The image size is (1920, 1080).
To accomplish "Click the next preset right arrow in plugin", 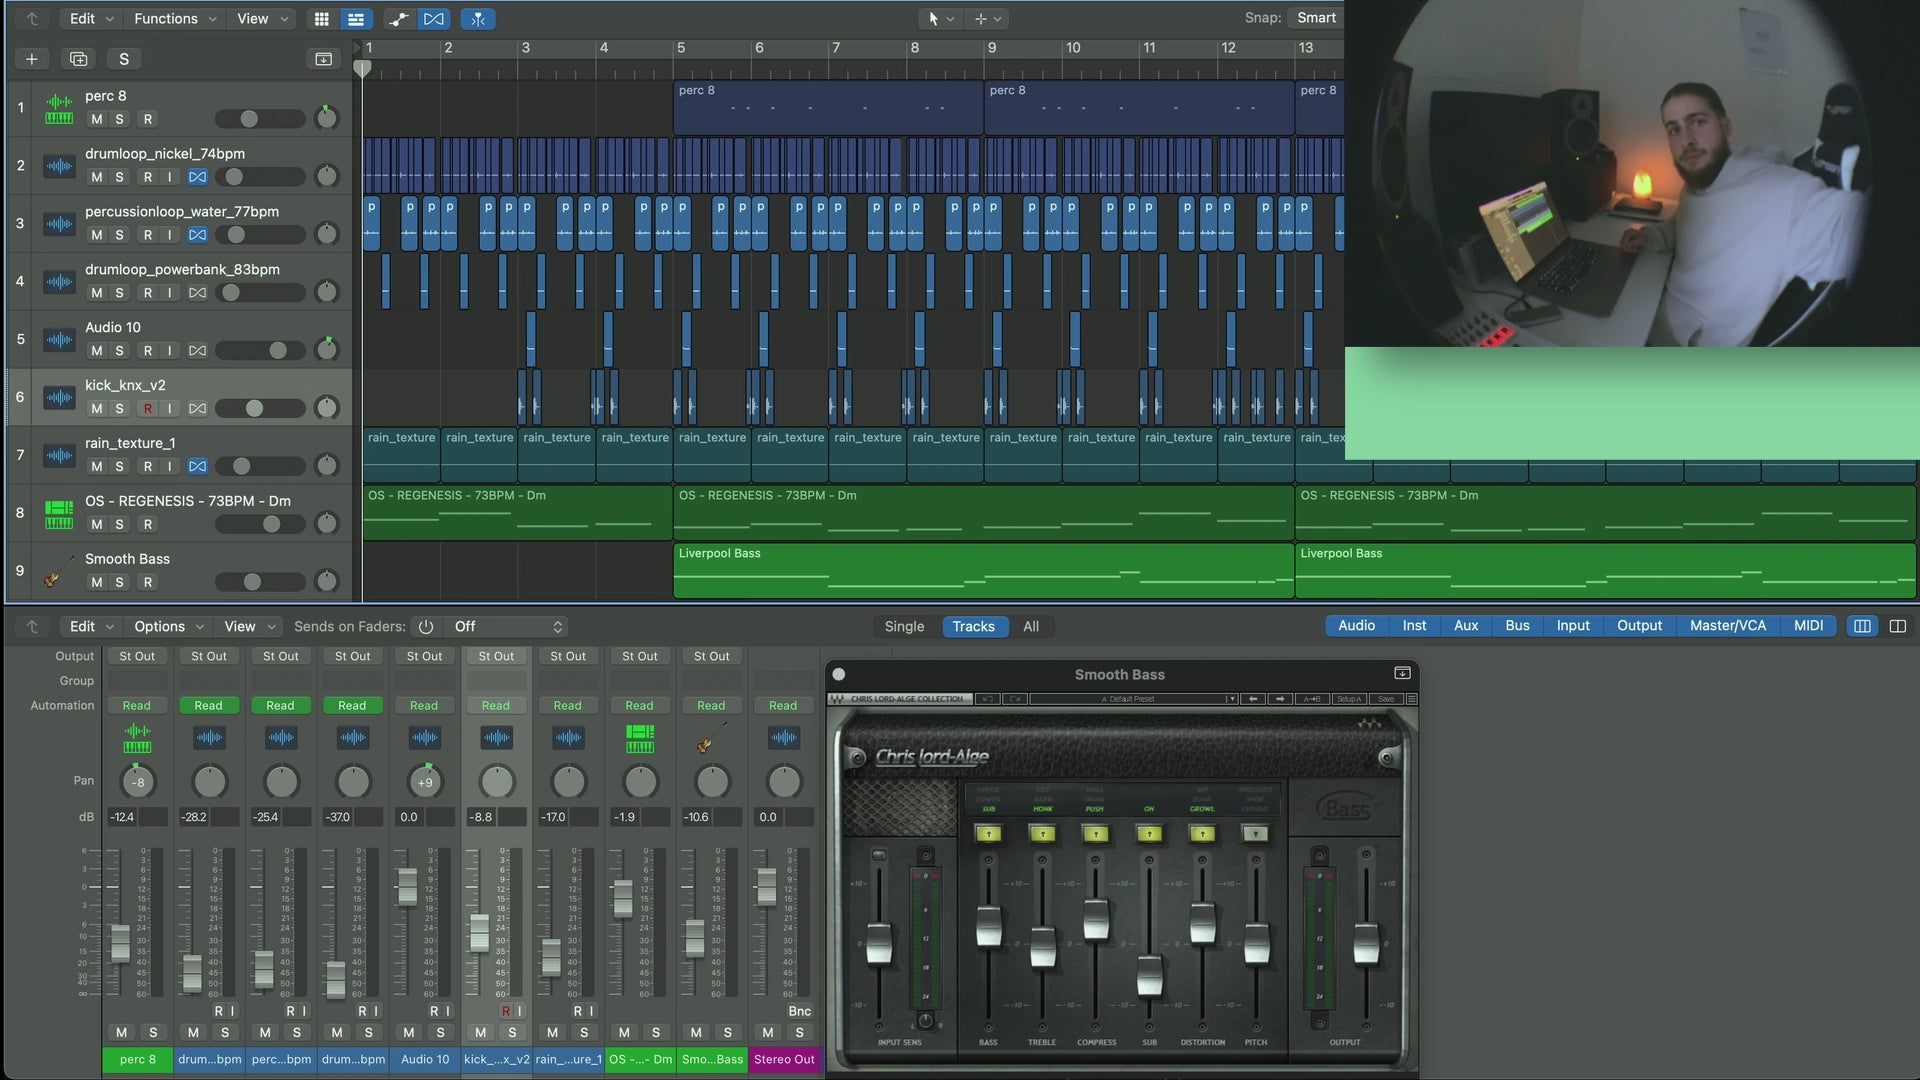I will tap(1280, 699).
